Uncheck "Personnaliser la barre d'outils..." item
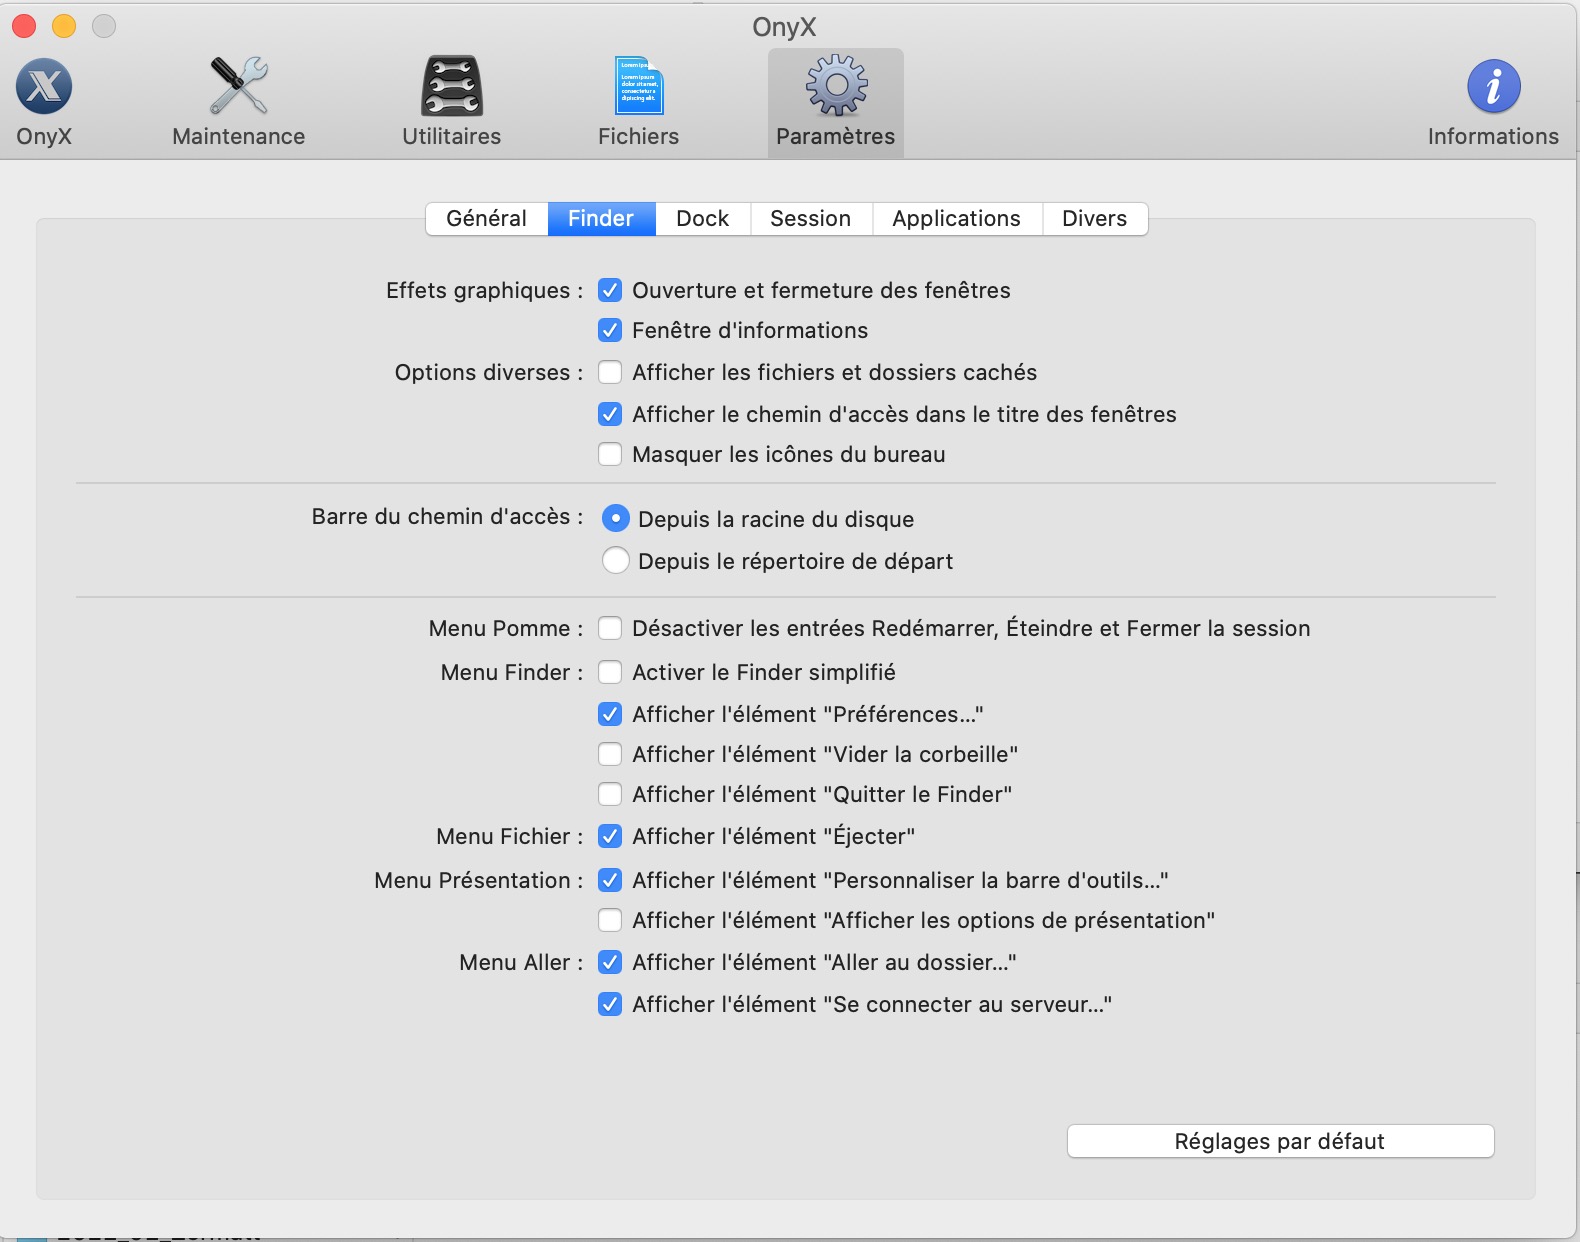This screenshot has width=1580, height=1242. tap(610, 880)
